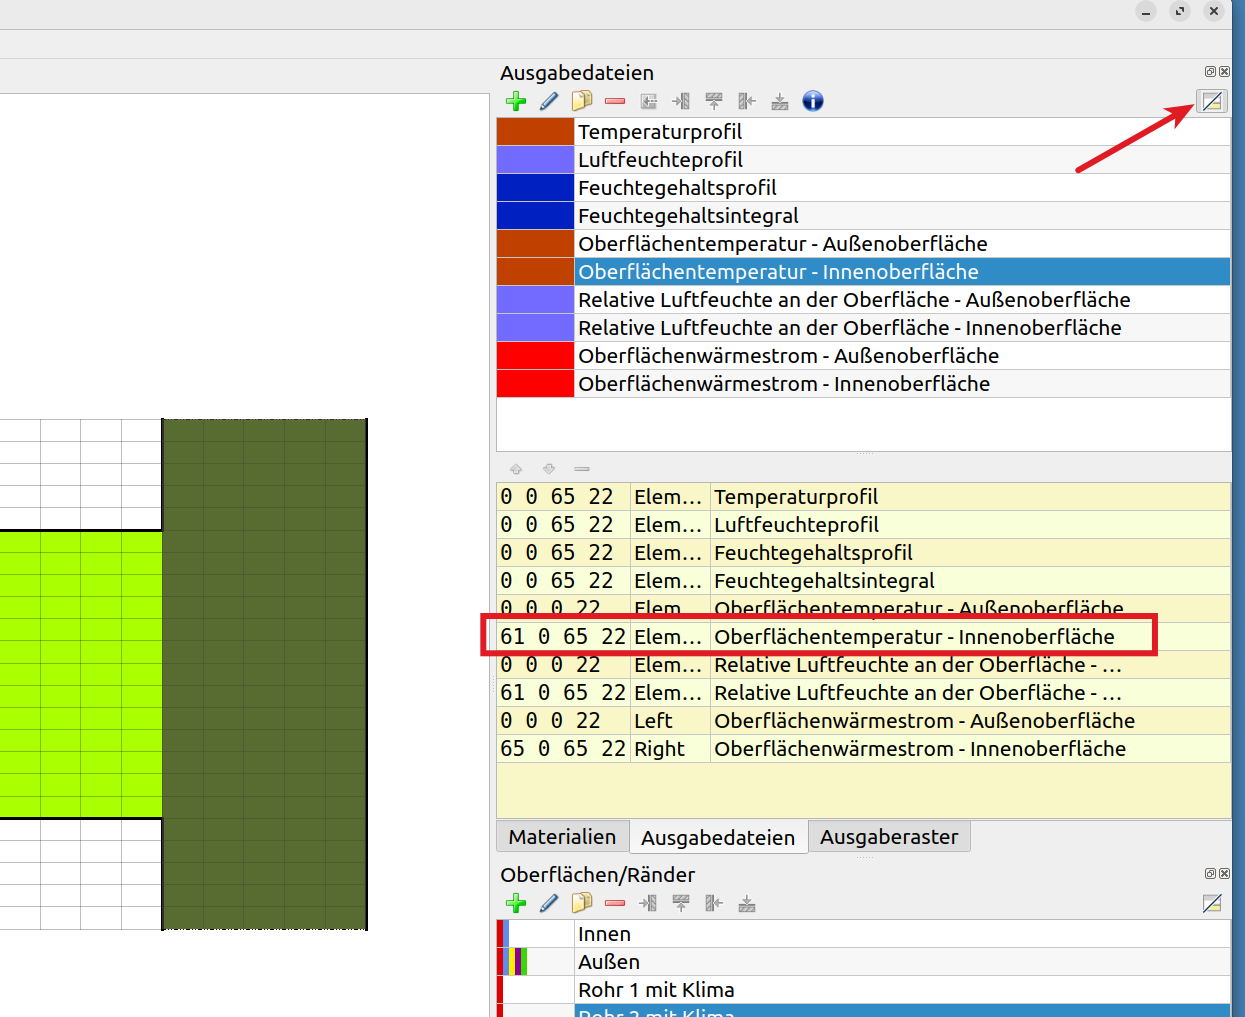The height and width of the screenshot is (1017, 1245).
Task: Select the Außen surface entry
Action: click(863, 962)
